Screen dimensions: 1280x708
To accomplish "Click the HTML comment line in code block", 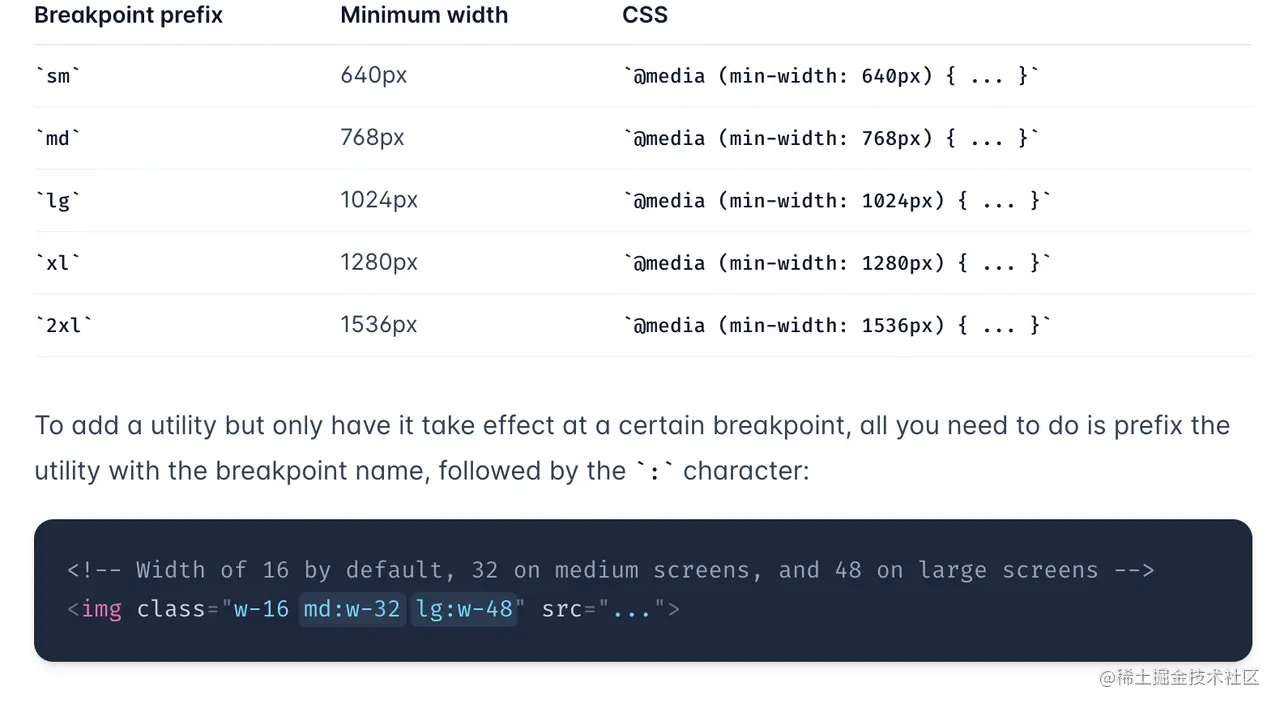I will click(x=610, y=570).
